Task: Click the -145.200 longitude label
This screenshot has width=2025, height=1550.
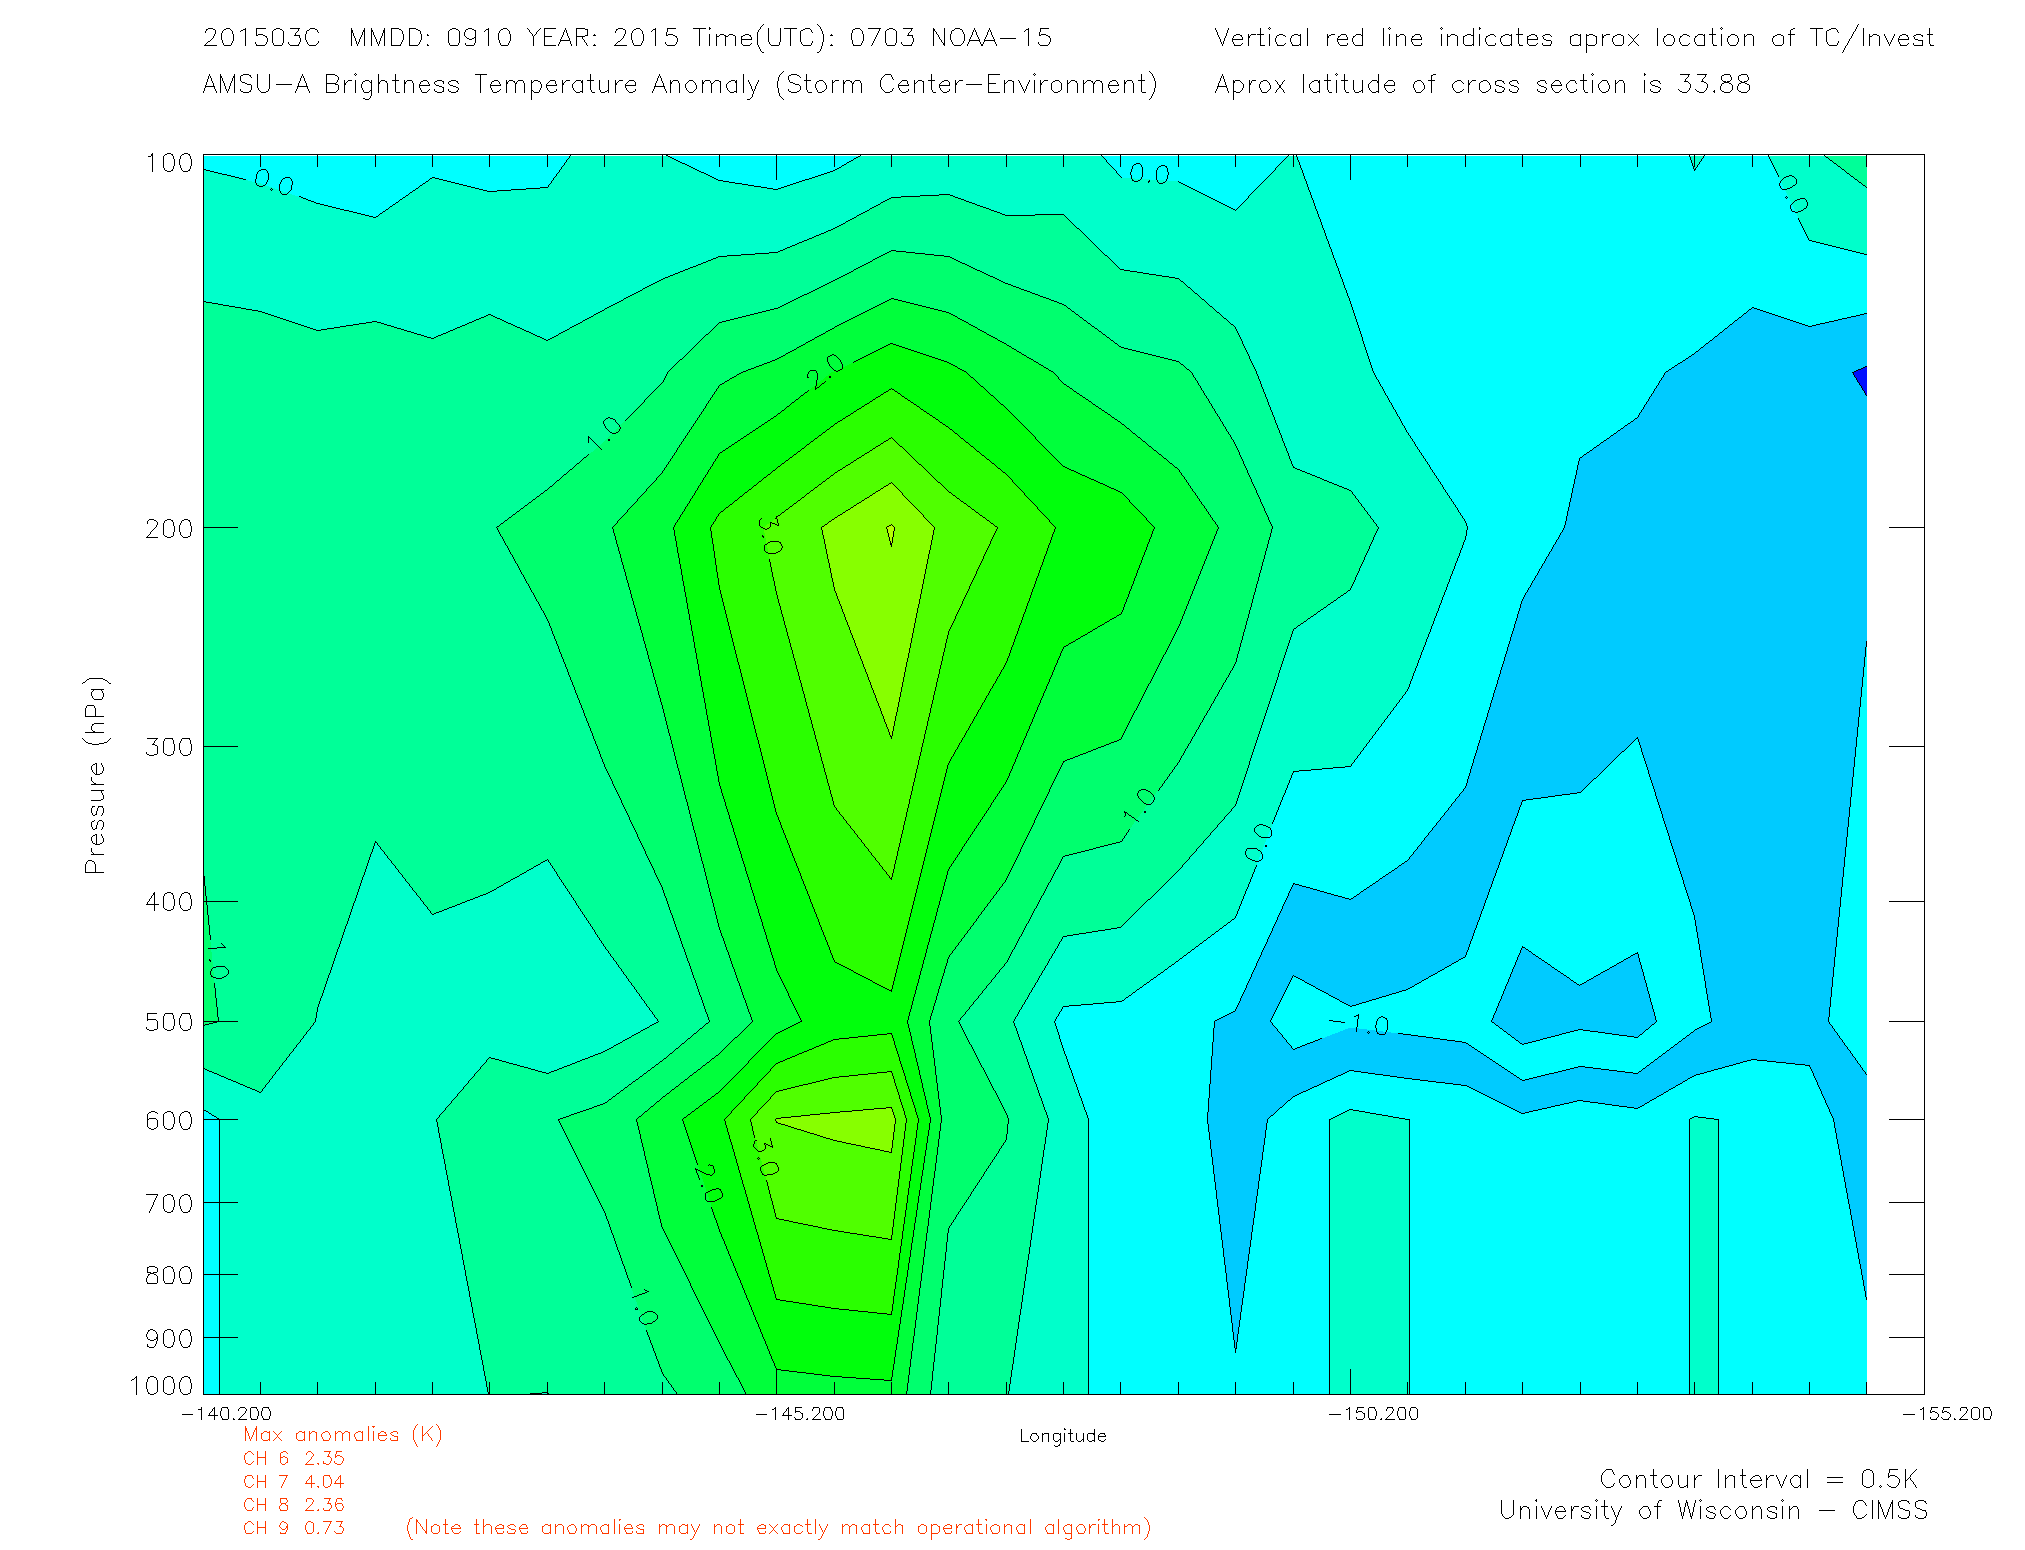Action: (x=799, y=1414)
